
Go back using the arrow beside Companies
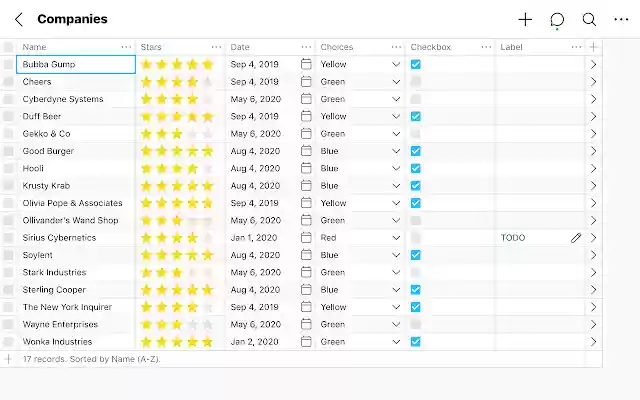[x=19, y=19]
